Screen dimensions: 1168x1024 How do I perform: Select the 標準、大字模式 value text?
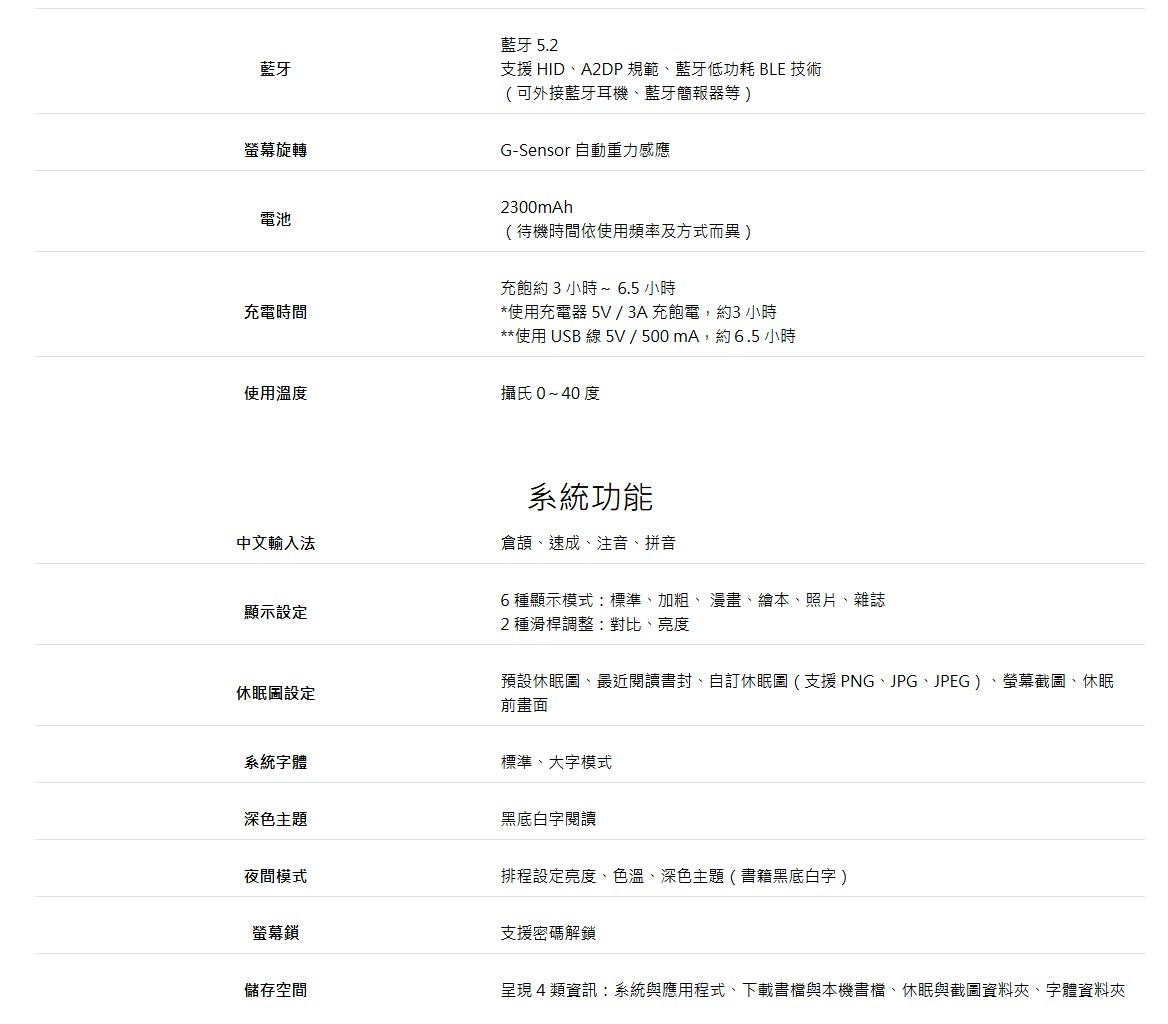(556, 762)
